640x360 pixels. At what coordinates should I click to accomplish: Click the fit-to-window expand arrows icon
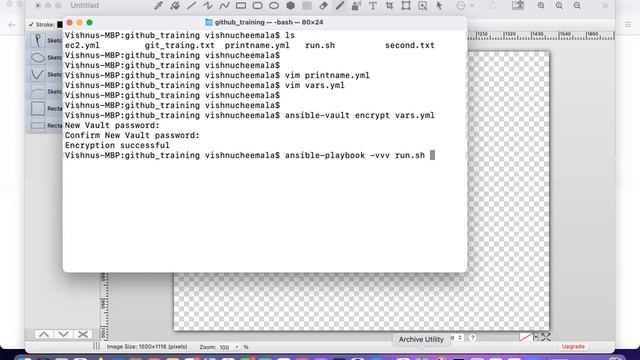(x=546, y=337)
